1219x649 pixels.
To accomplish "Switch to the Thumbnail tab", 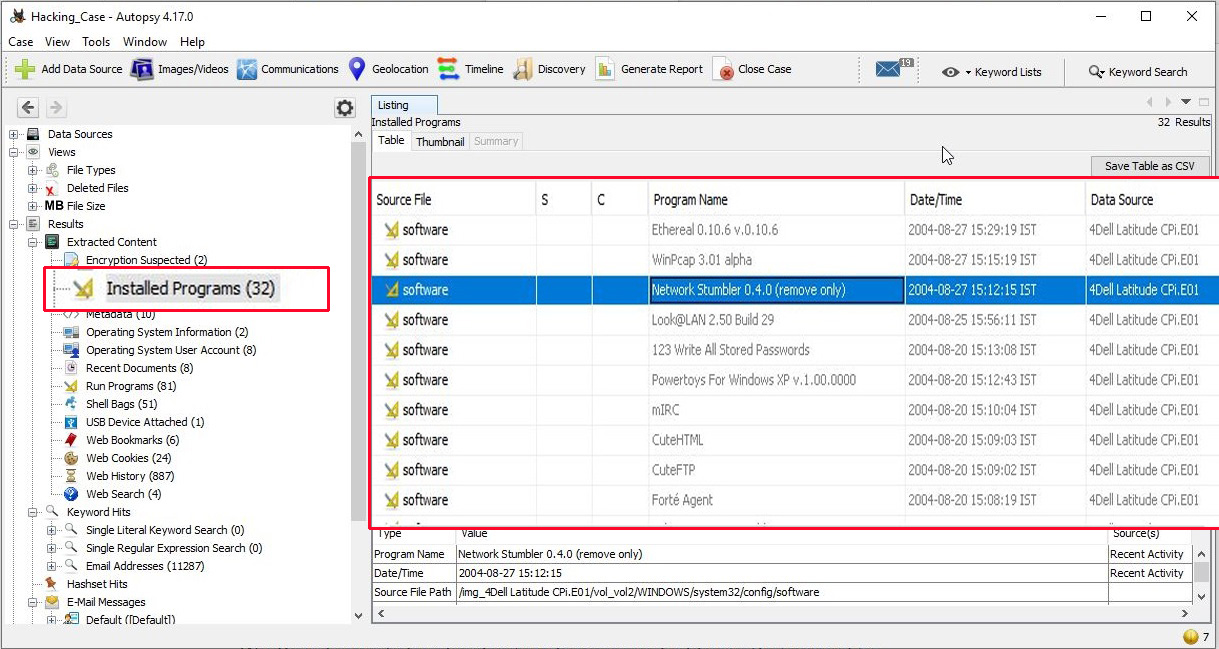I will click(440, 142).
